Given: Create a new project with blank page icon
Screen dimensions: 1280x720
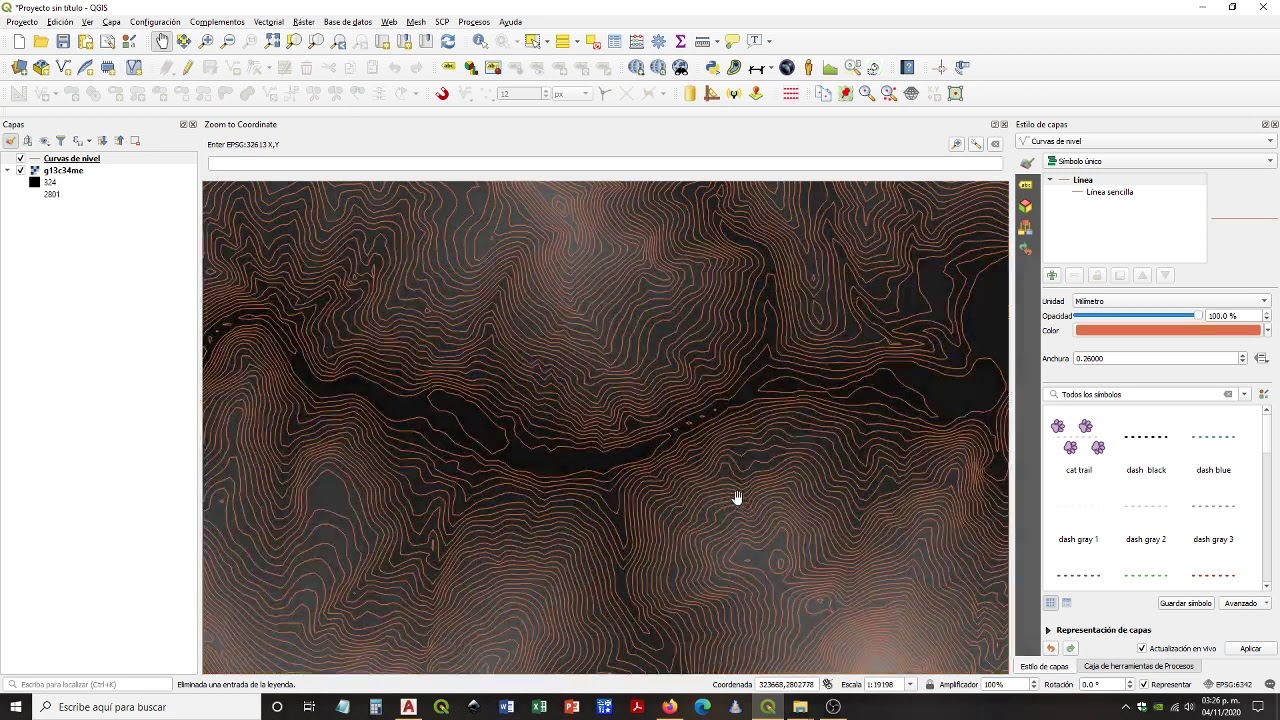Looking at the screenshot, I should (x=19, y=41).
